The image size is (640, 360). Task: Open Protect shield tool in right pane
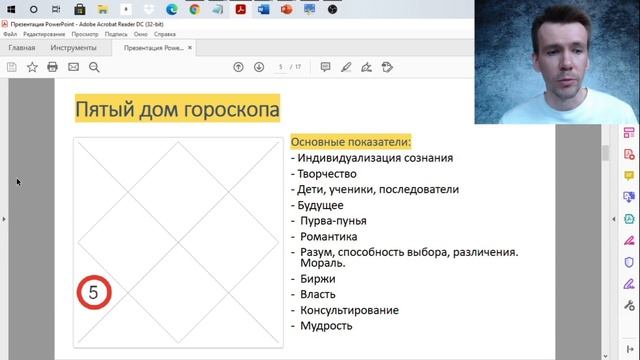click(x=629, y=262)
